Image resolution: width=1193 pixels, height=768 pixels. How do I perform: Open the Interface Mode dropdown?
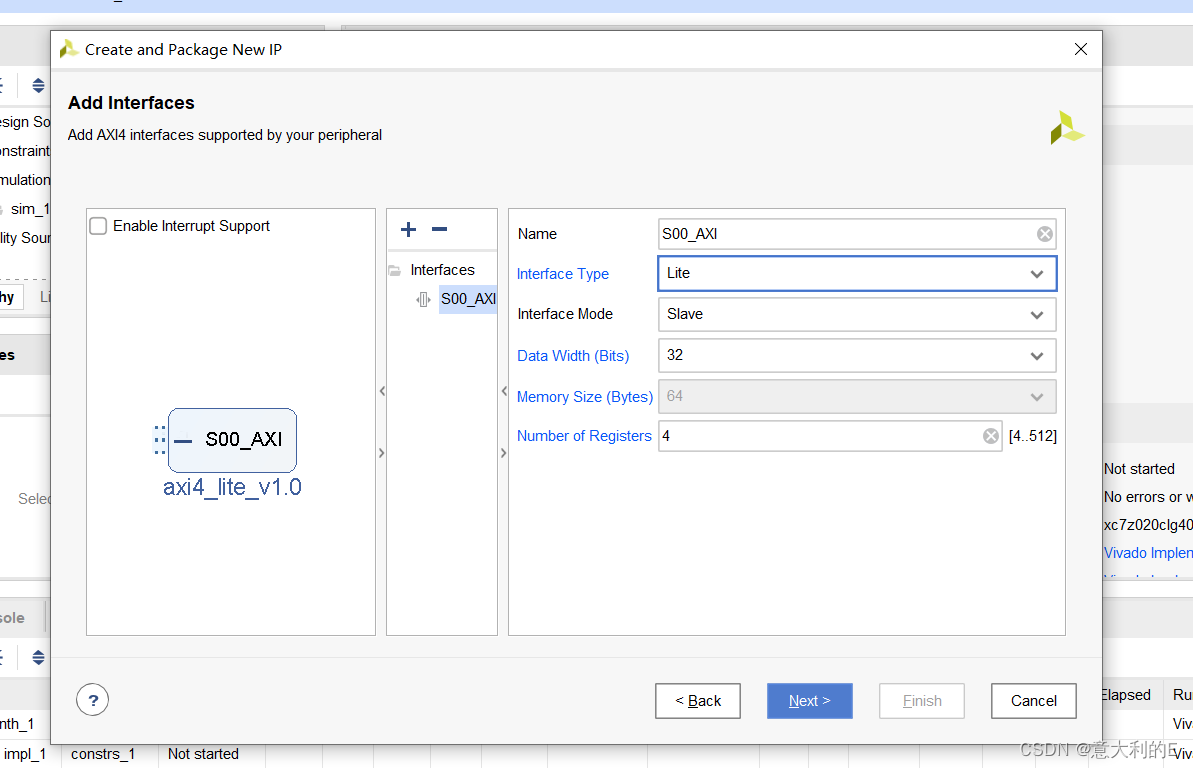pyautogui.click(x=857, y=314)
